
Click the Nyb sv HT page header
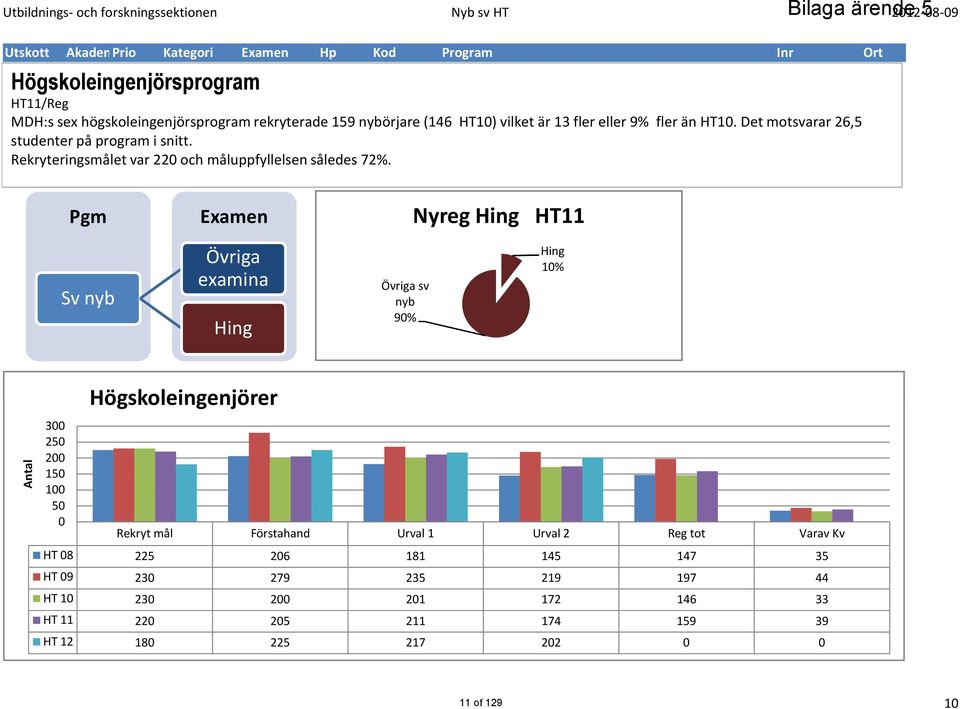tap(479, 13)
